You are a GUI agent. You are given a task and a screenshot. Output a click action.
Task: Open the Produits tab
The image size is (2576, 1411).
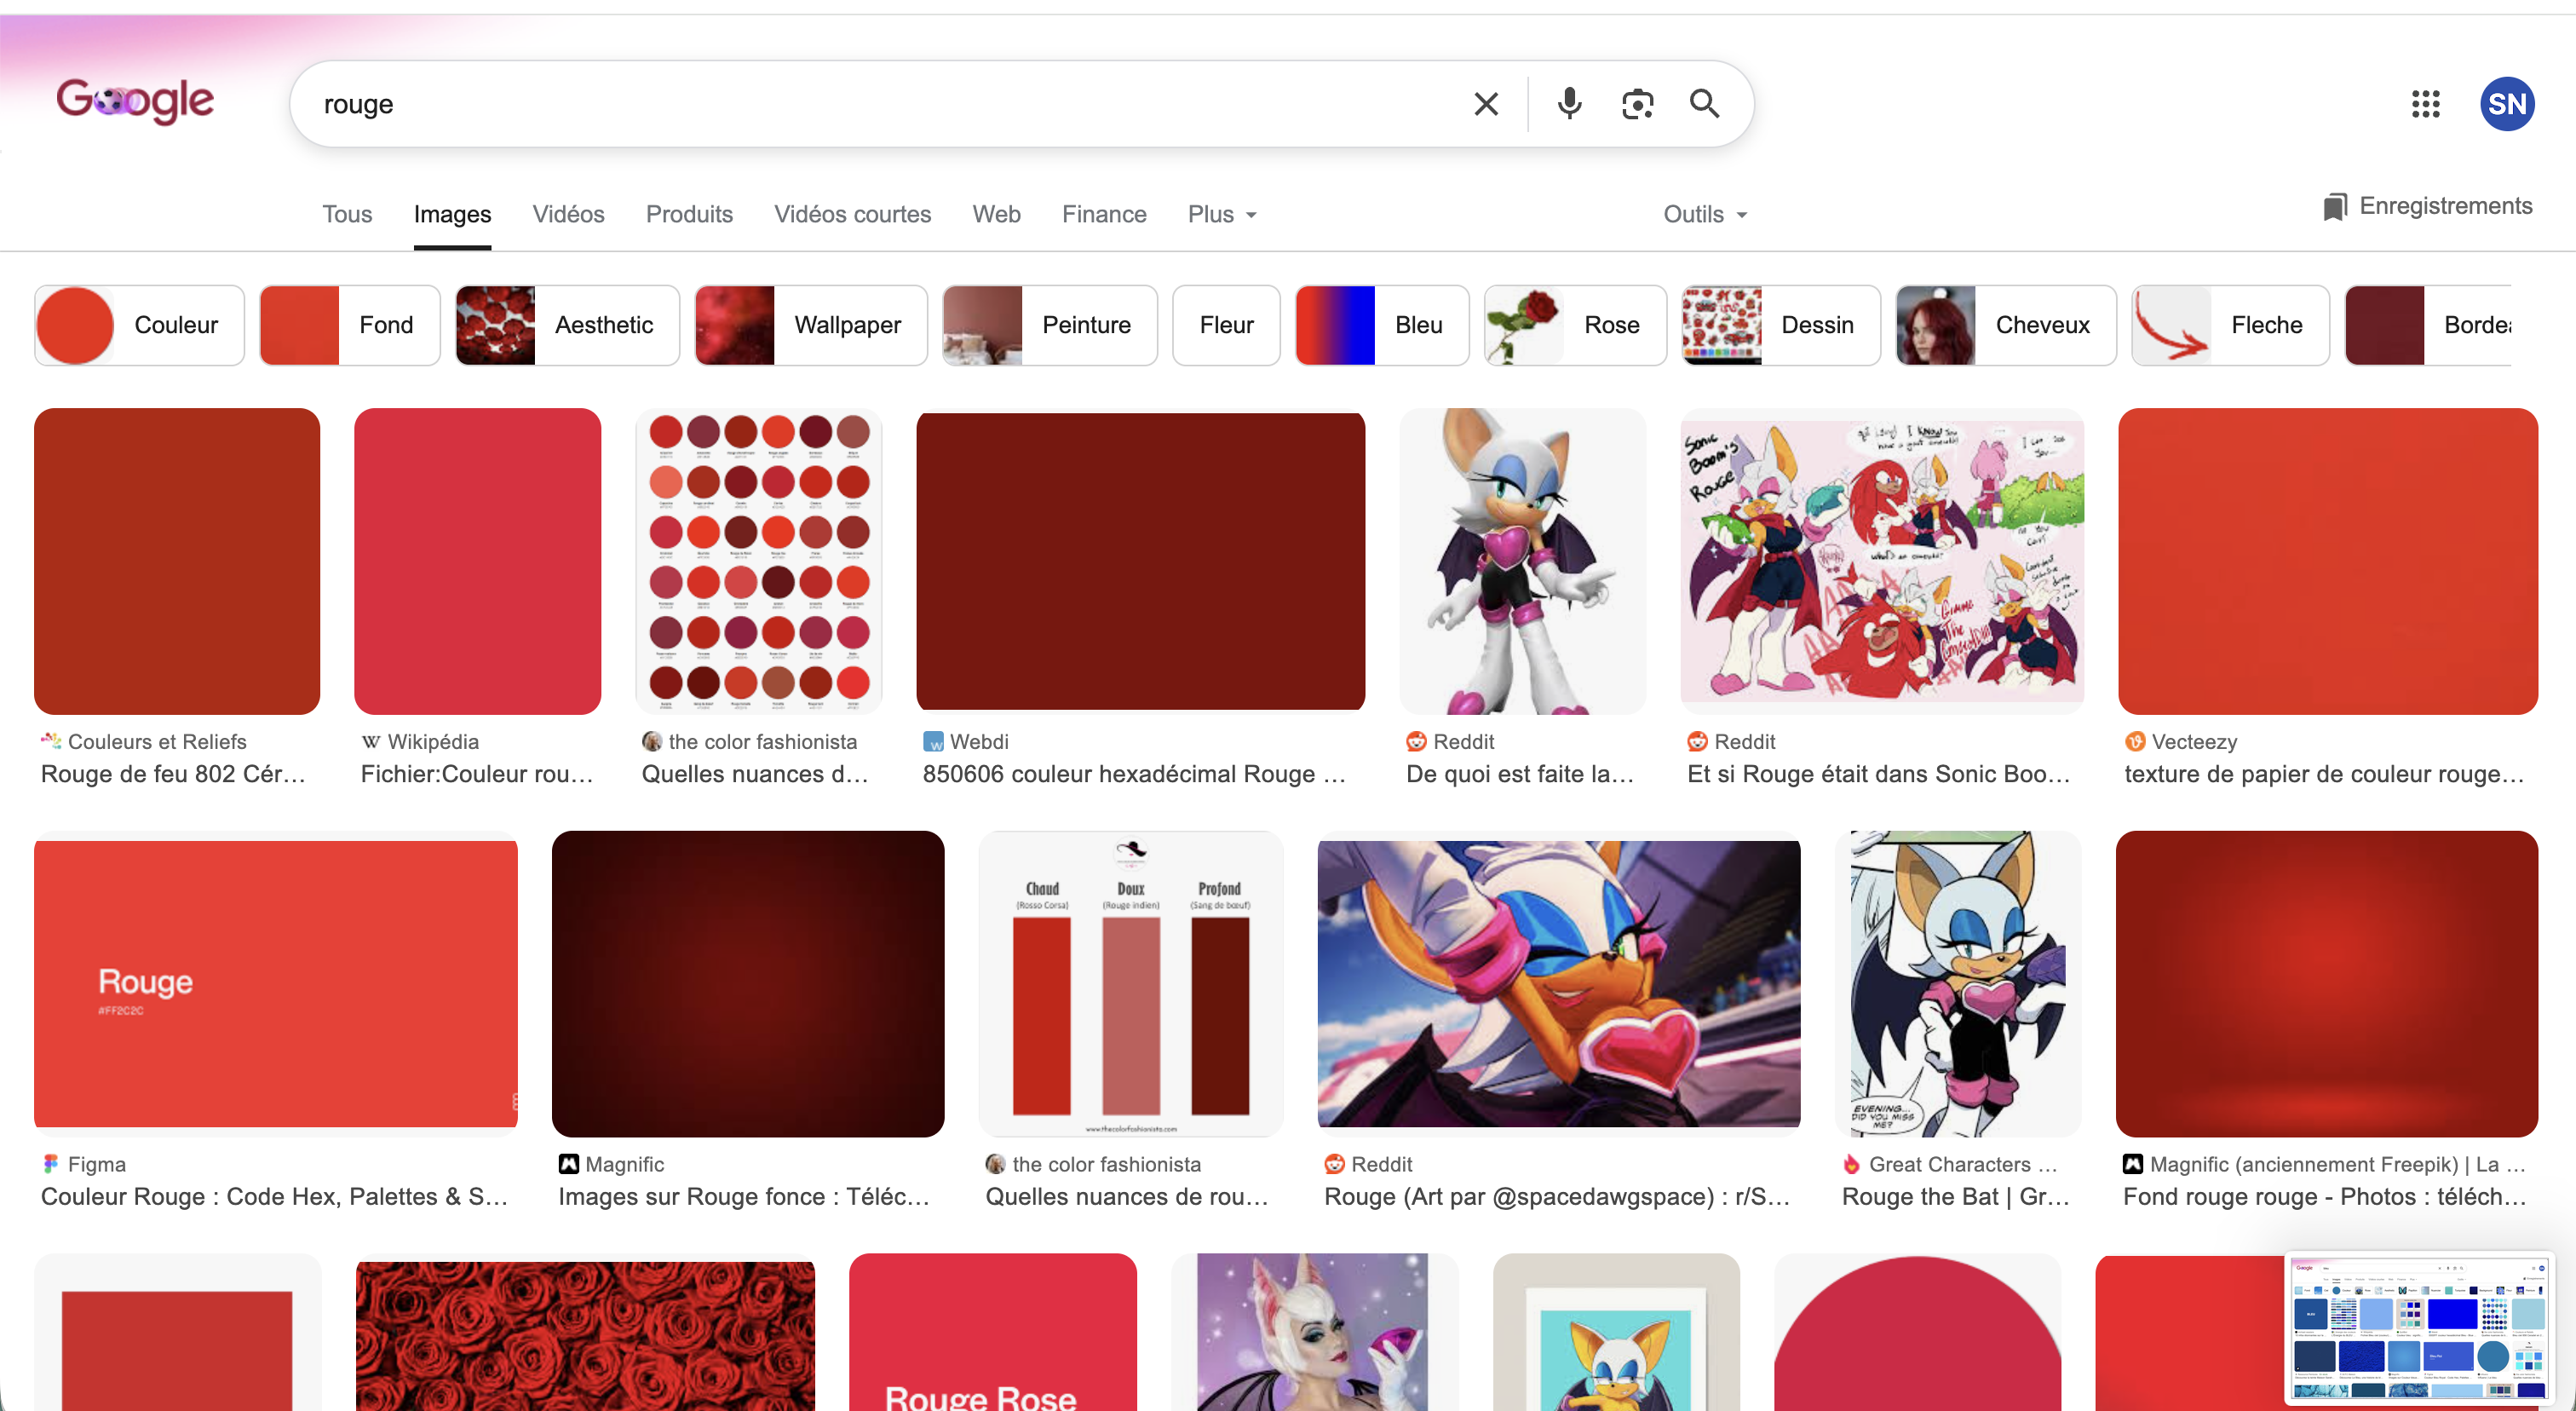689,214
